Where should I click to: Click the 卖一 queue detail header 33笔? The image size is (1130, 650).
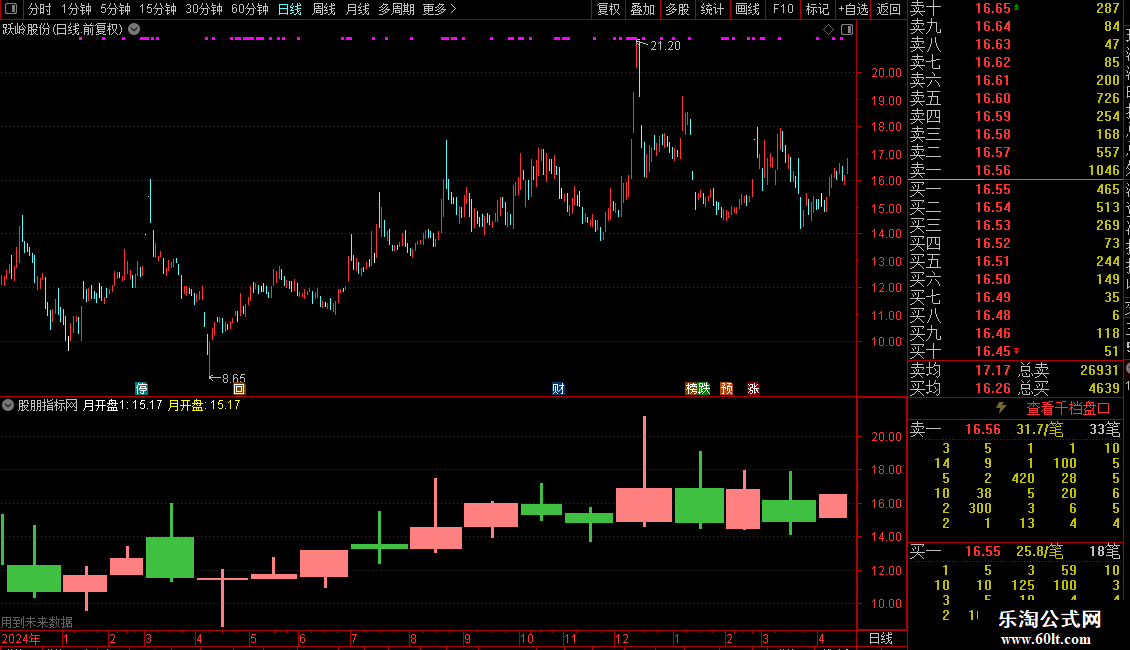tap(1104, 429)
